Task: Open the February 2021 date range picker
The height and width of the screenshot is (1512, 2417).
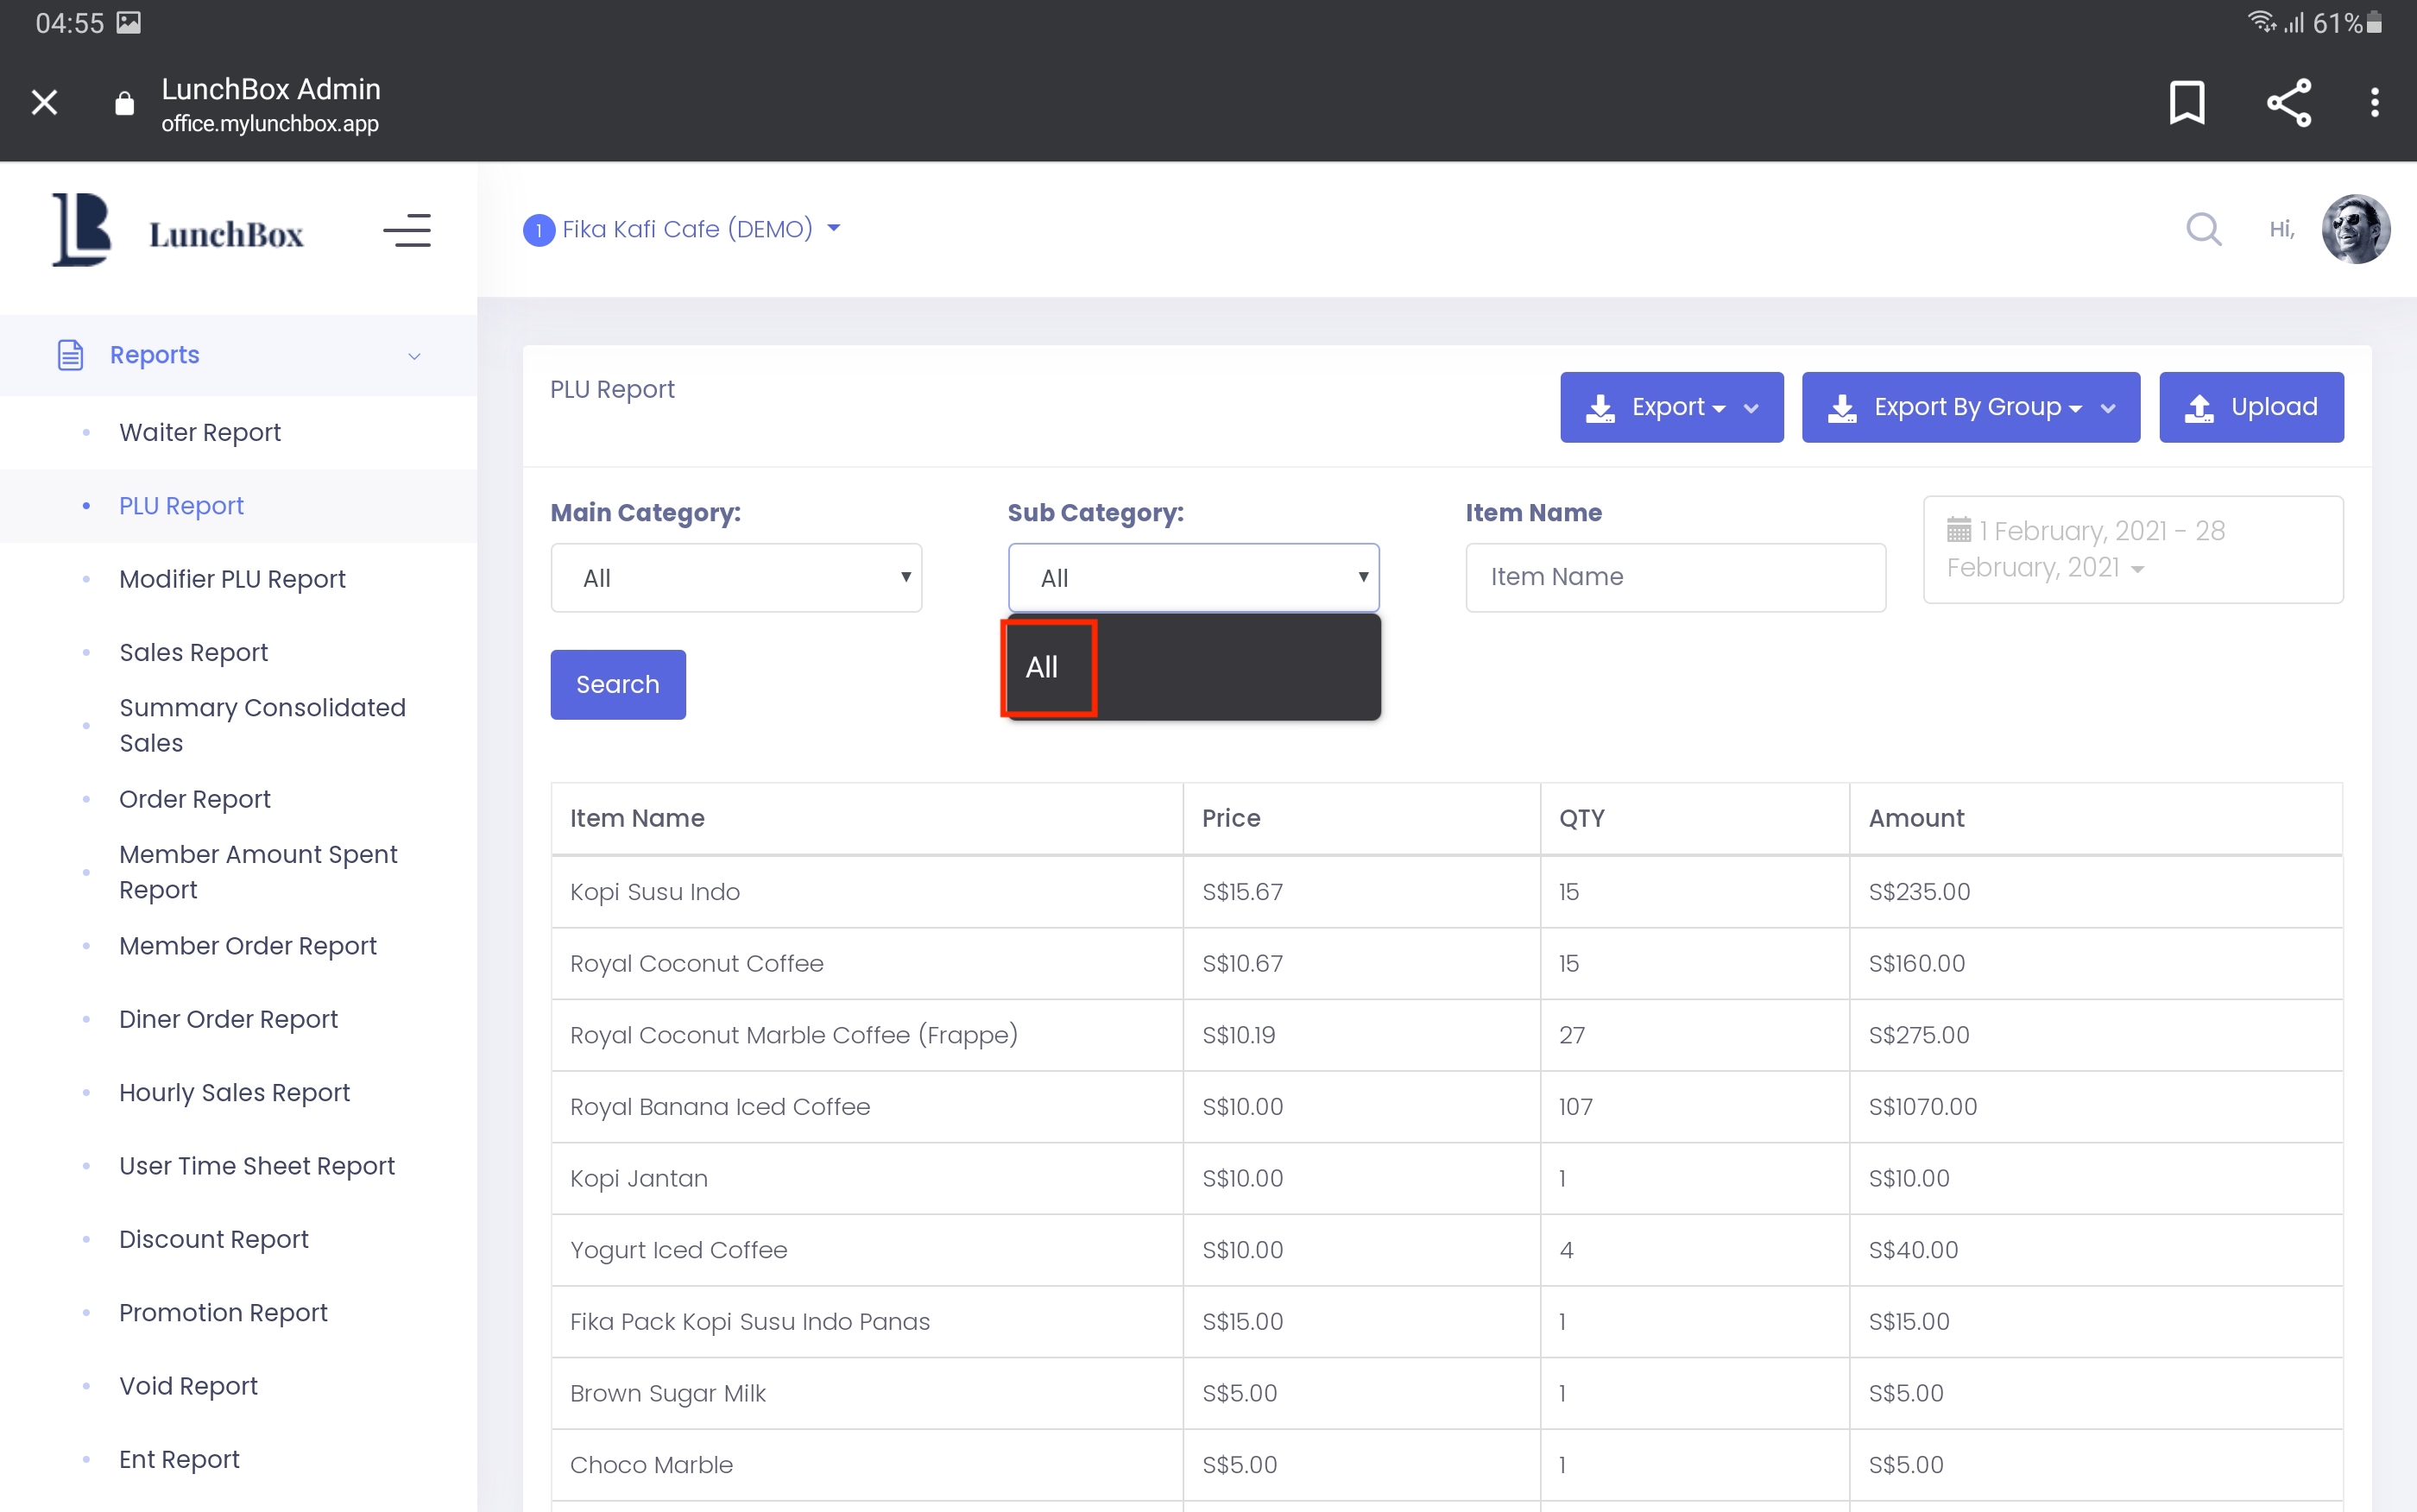Action: (x=2132, y=549)
